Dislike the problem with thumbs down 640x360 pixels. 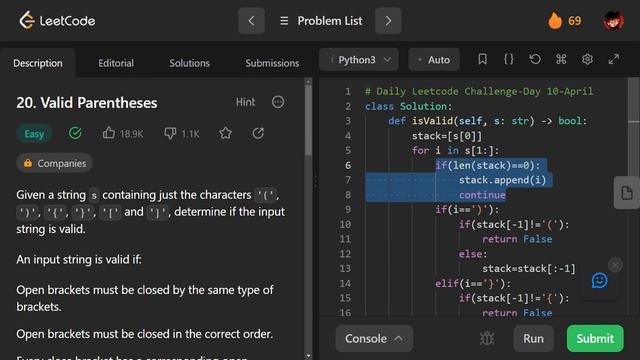(170, 133)
